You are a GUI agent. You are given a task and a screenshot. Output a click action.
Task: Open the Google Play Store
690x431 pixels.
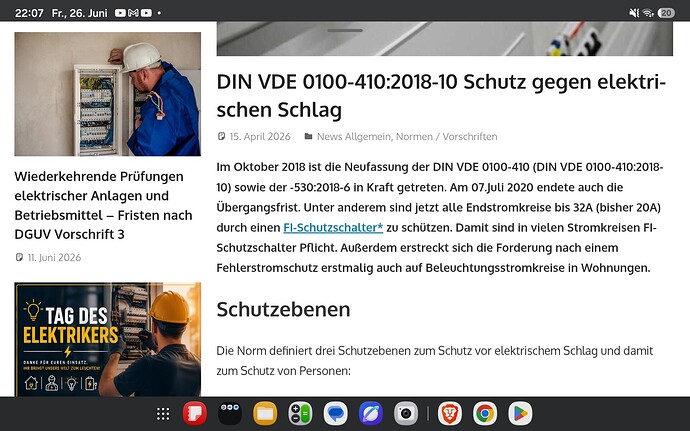click(x=520, y=414)
